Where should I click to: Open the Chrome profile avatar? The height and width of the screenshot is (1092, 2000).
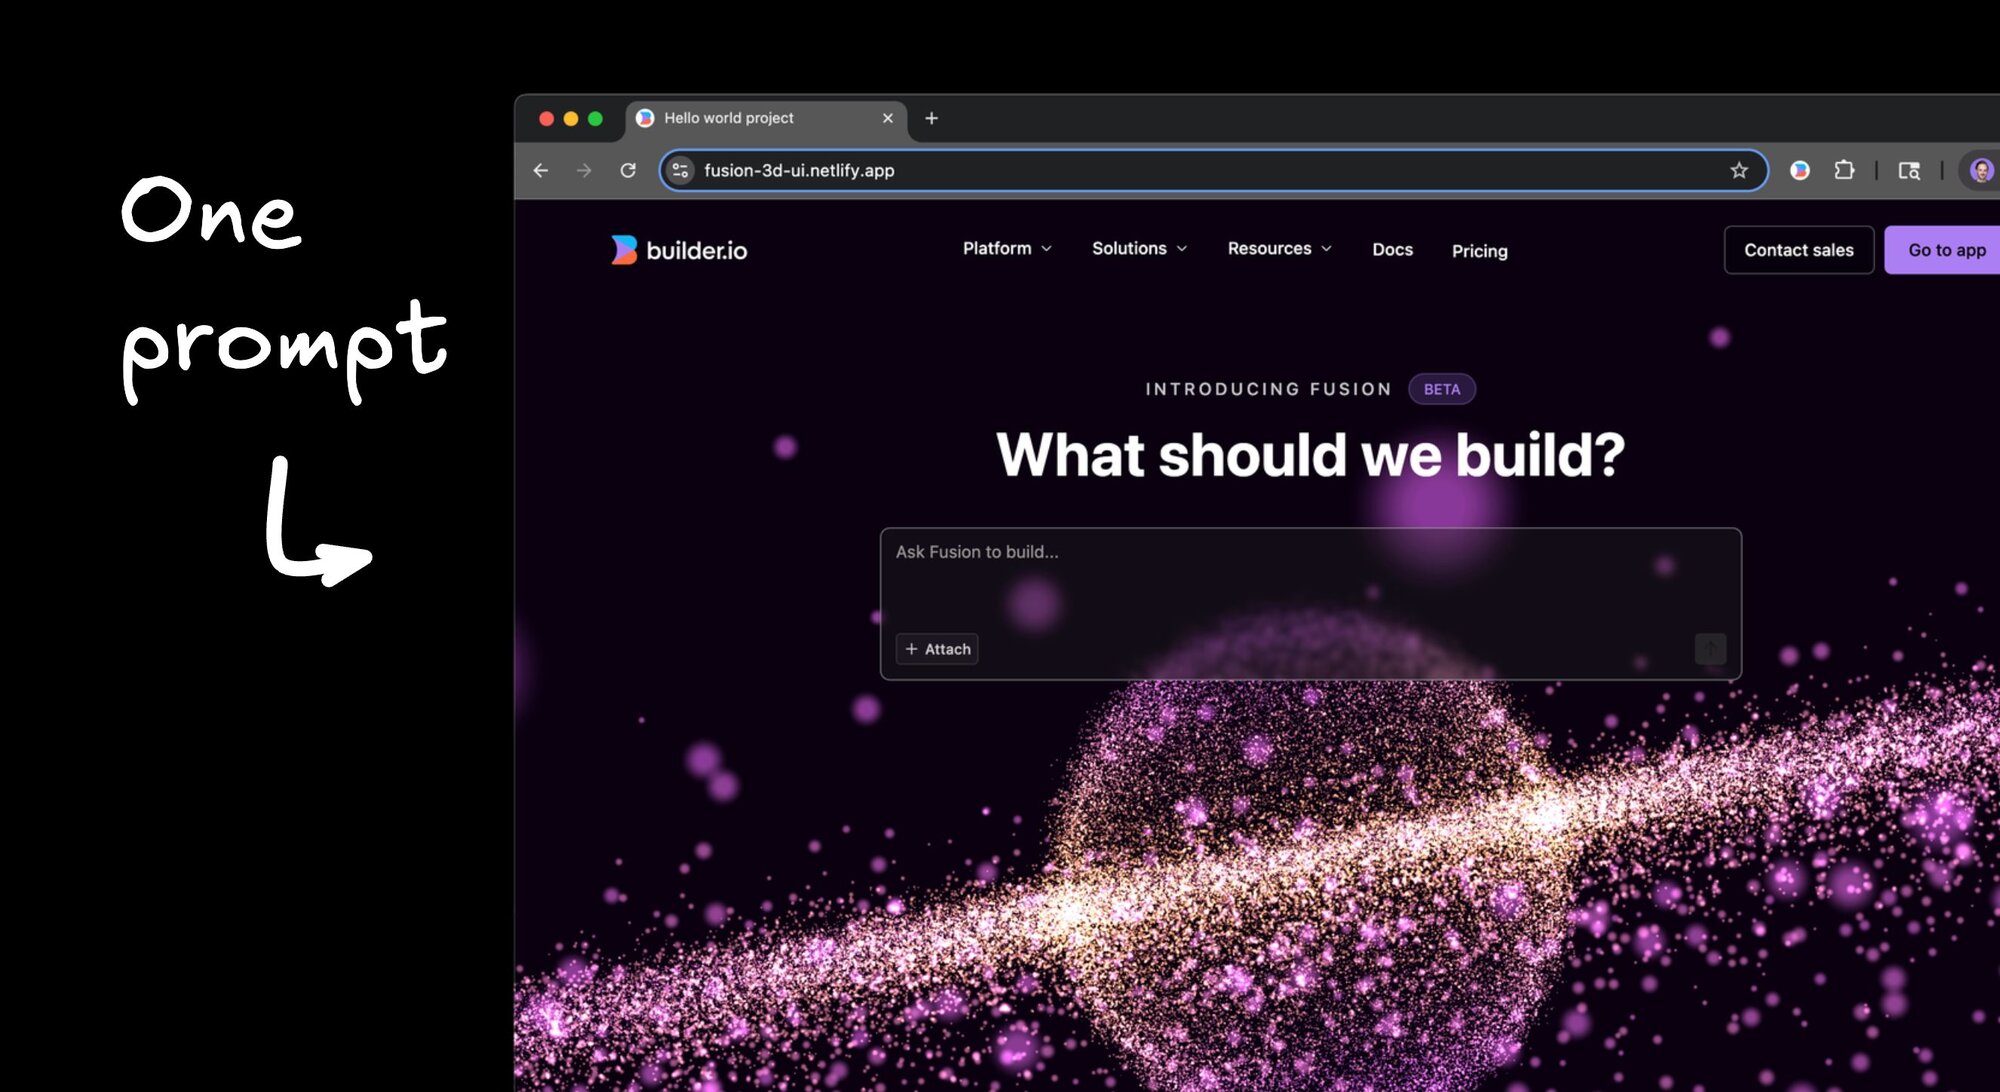(1981, 171)
